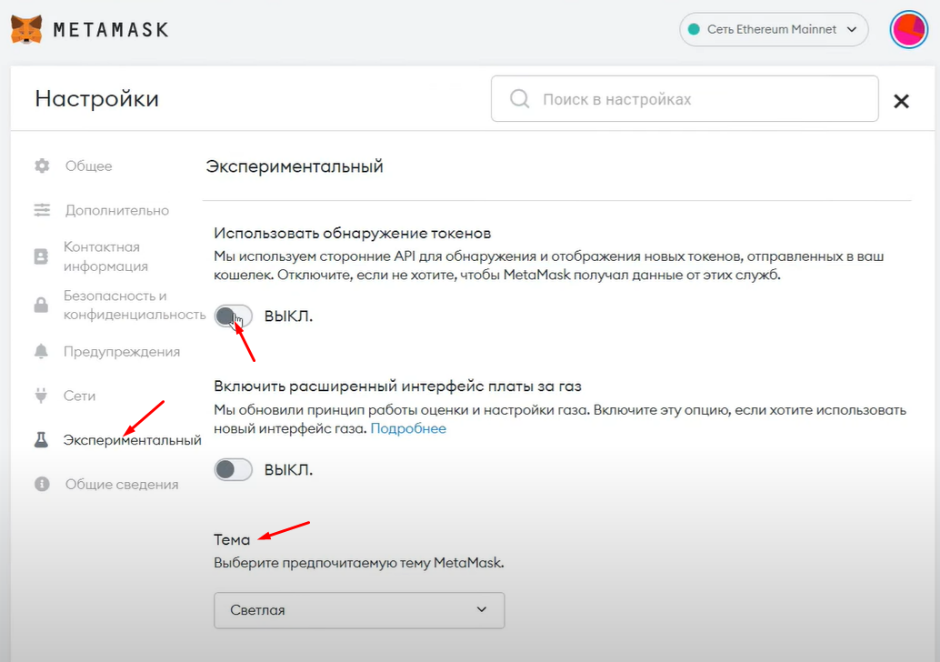Go to Безопасность и конфиденциальность section
The width and height of the screenshot is (940, 662).
pos(134,305)
